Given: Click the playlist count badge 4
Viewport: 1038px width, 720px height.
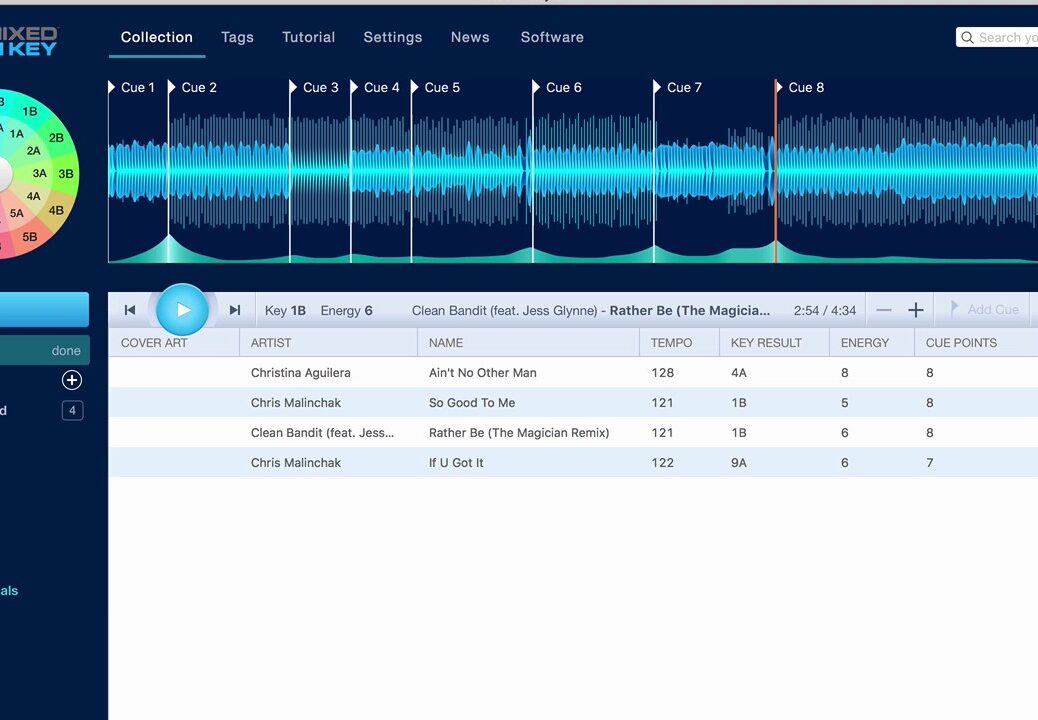Looking at the screenshot, I should pyautogui.click(x=72, y=410).
